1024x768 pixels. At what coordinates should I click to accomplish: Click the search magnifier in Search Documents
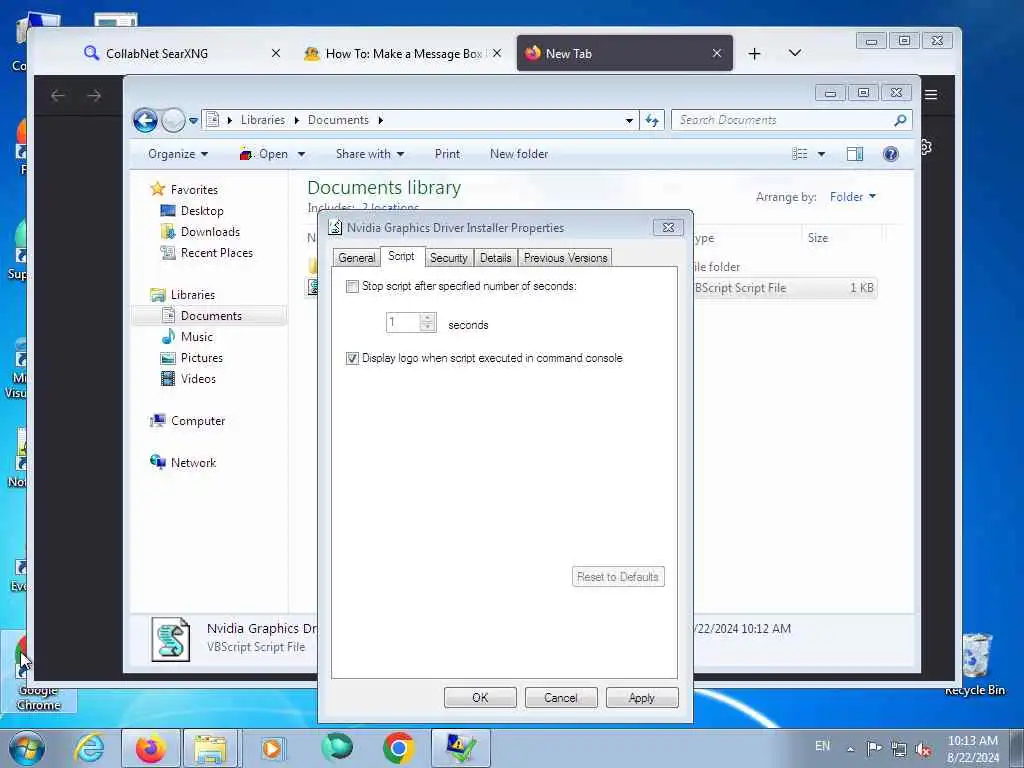(x=900, y=120)
